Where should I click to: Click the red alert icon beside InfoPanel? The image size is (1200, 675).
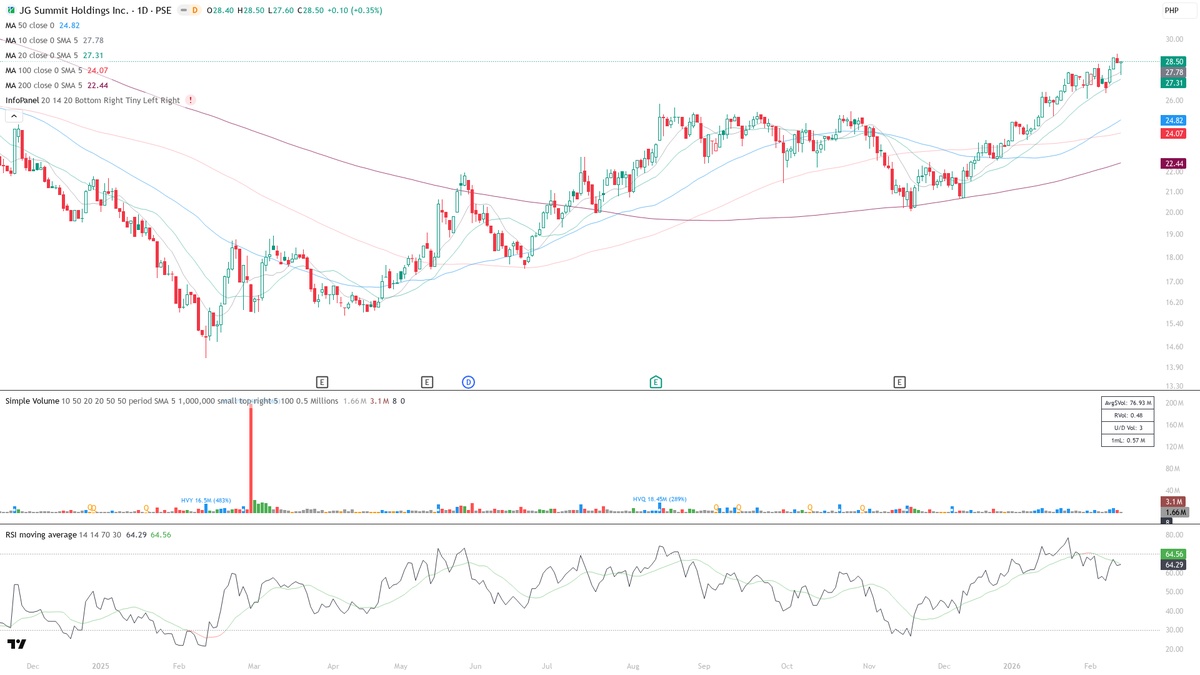[x=191, y=100]
